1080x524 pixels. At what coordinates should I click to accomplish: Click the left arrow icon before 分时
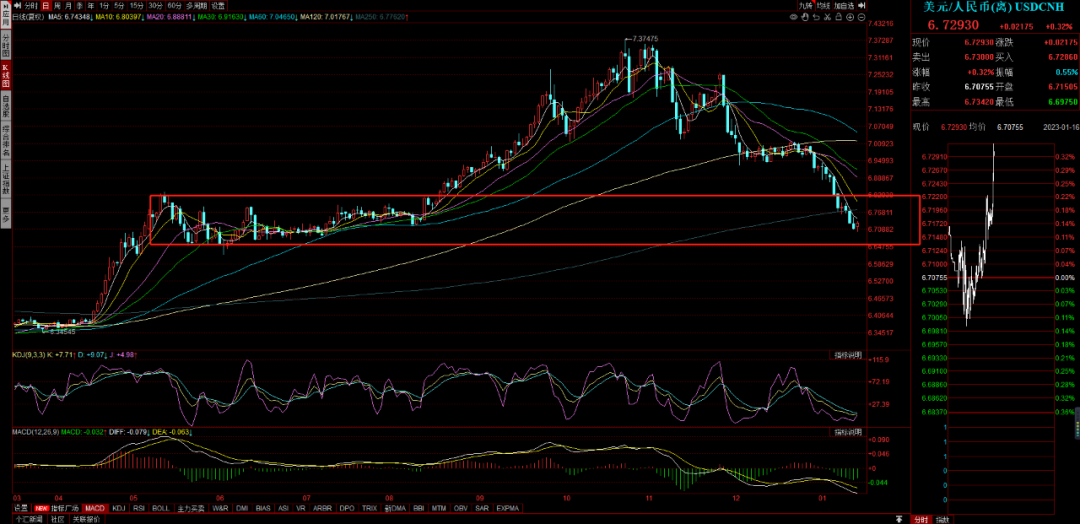point(17,6)
